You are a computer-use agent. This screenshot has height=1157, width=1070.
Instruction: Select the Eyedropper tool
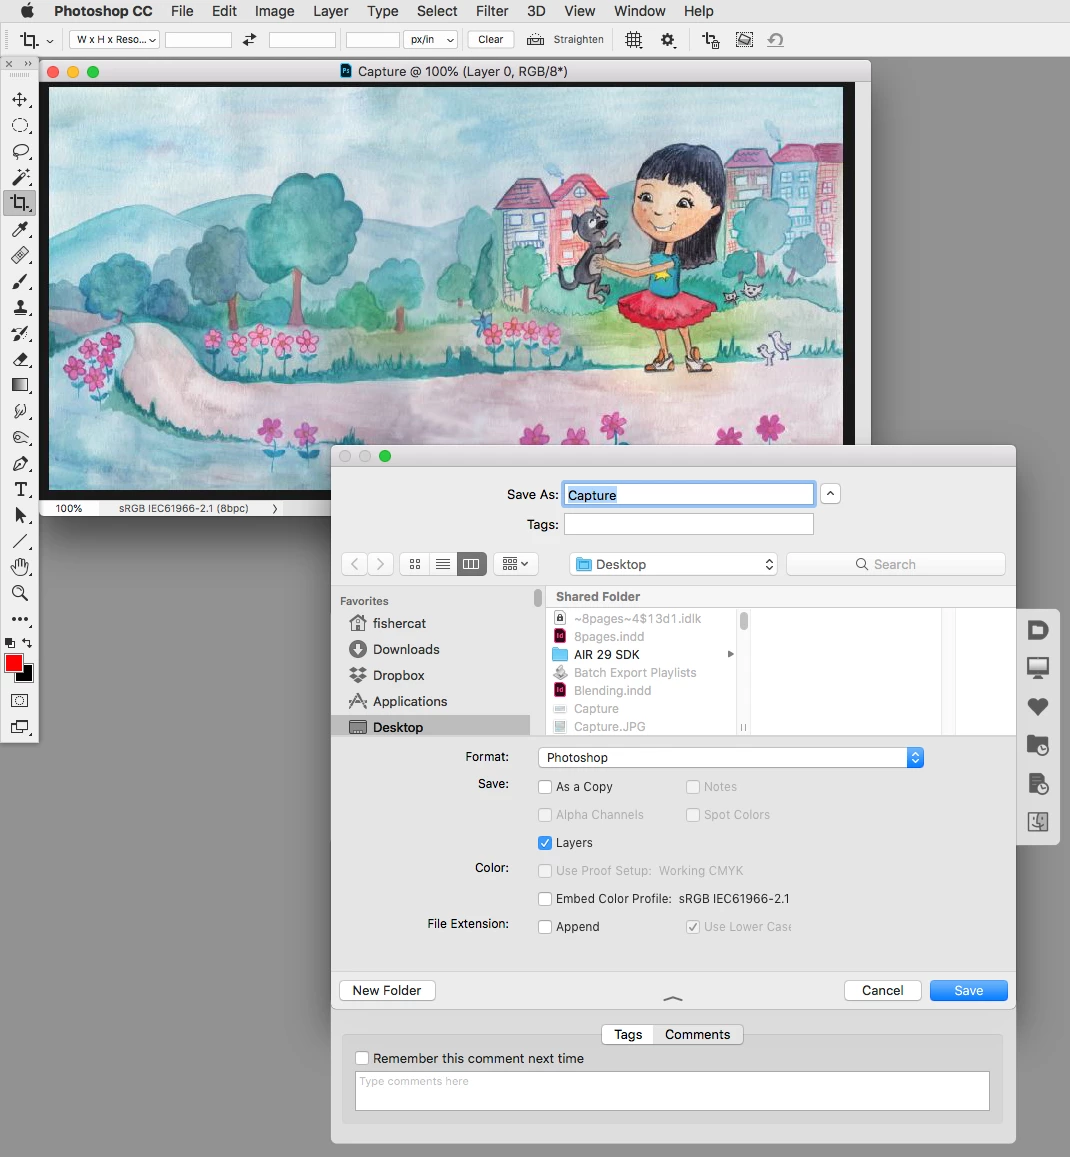pos(19,229)
